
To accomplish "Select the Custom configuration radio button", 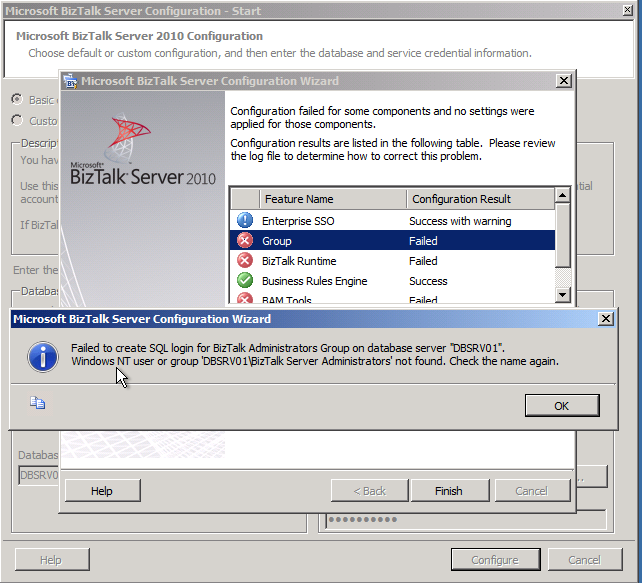I will [x=17, y=120].
